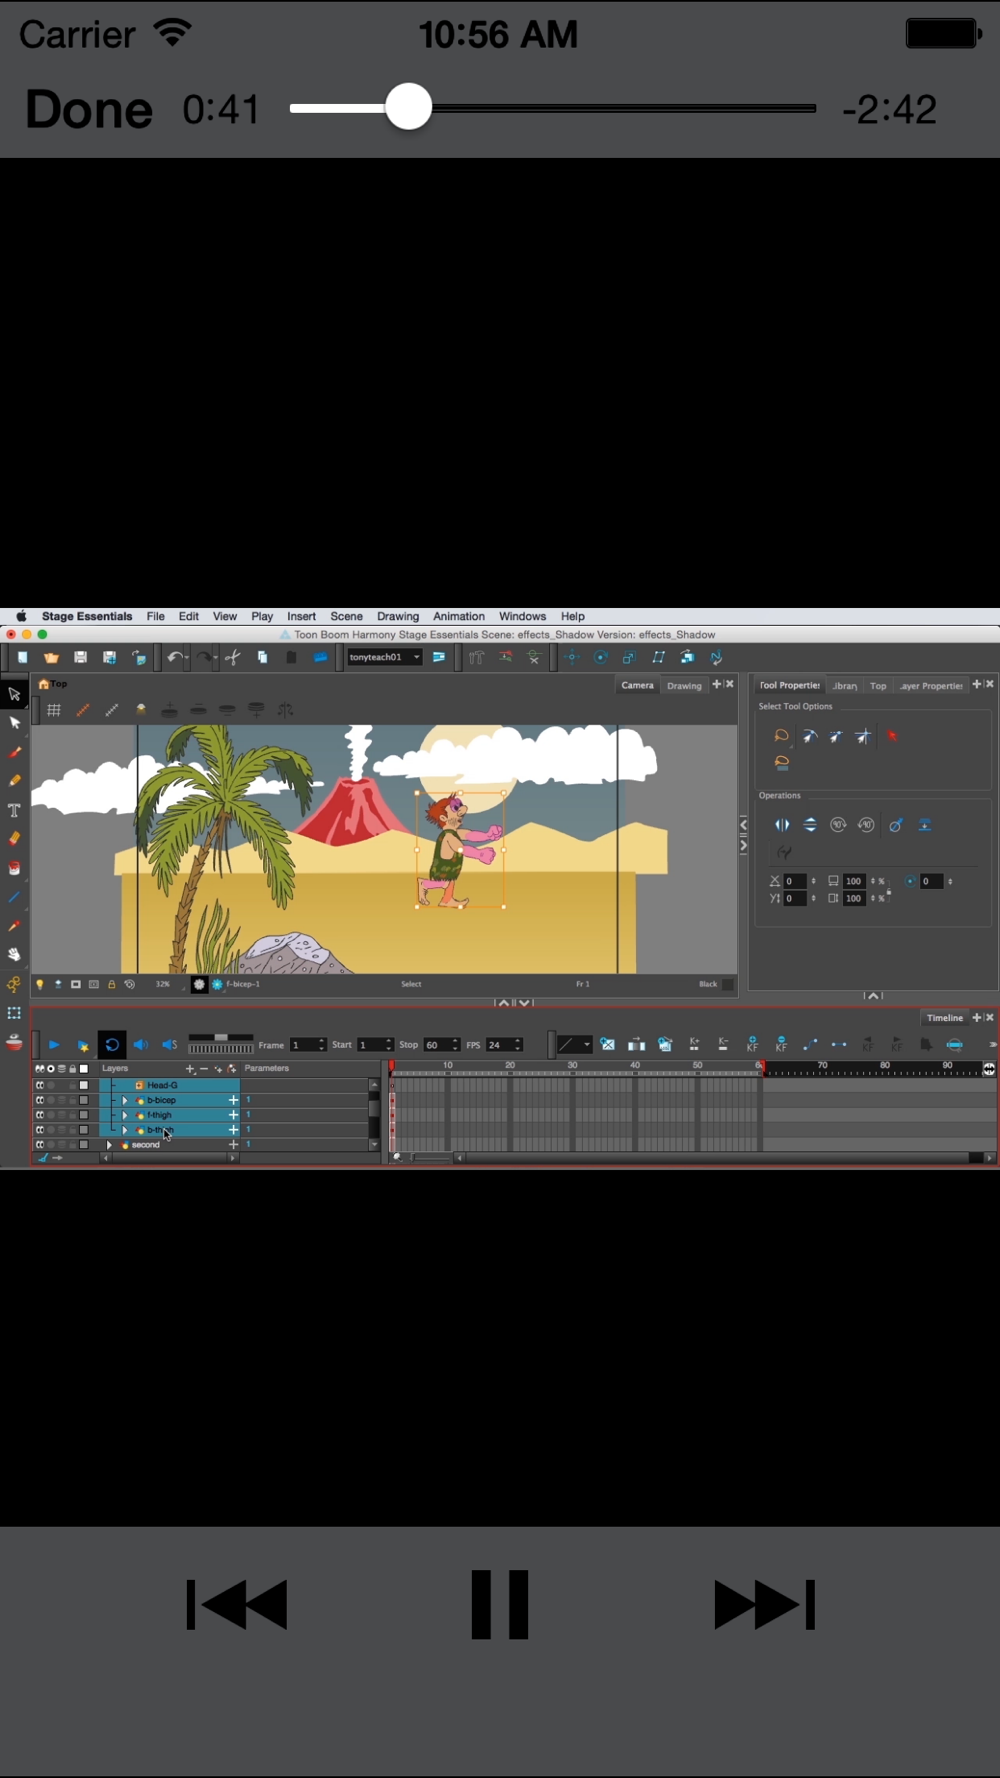
Task: Click the Frame number stepper
Action: pos(321,1045)
